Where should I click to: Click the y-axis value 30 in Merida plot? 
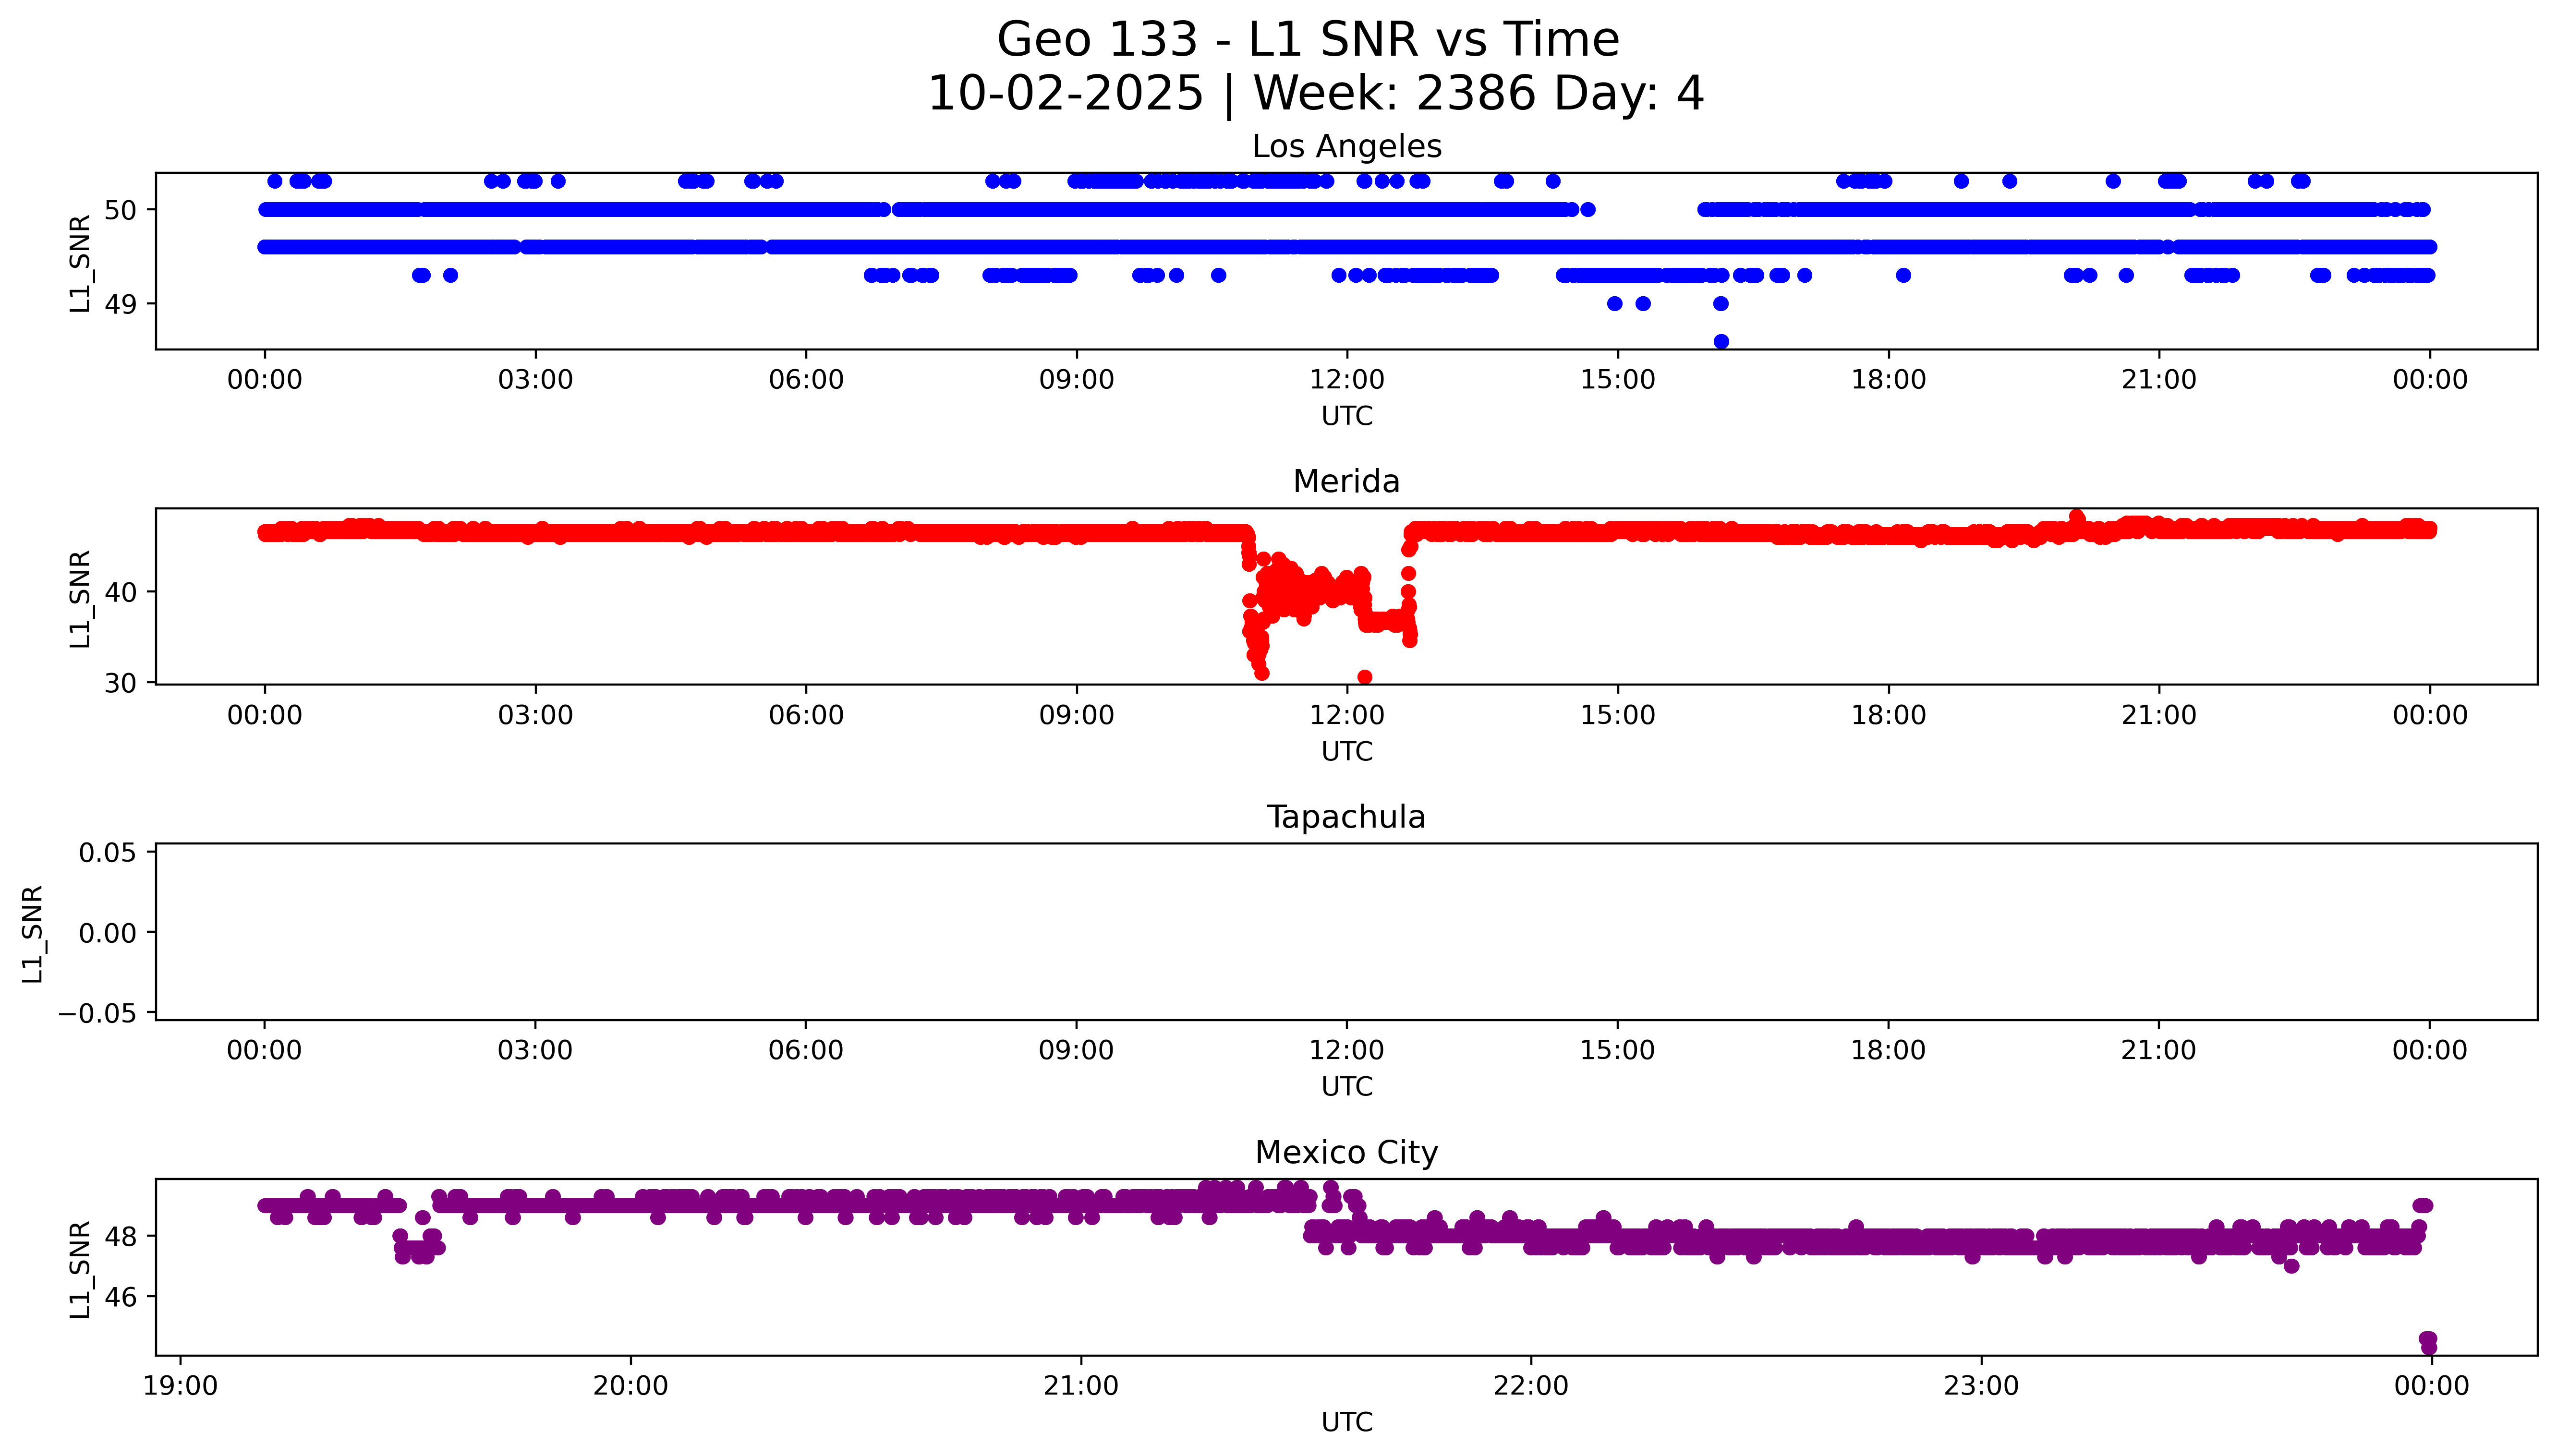[x=121, y=683]
